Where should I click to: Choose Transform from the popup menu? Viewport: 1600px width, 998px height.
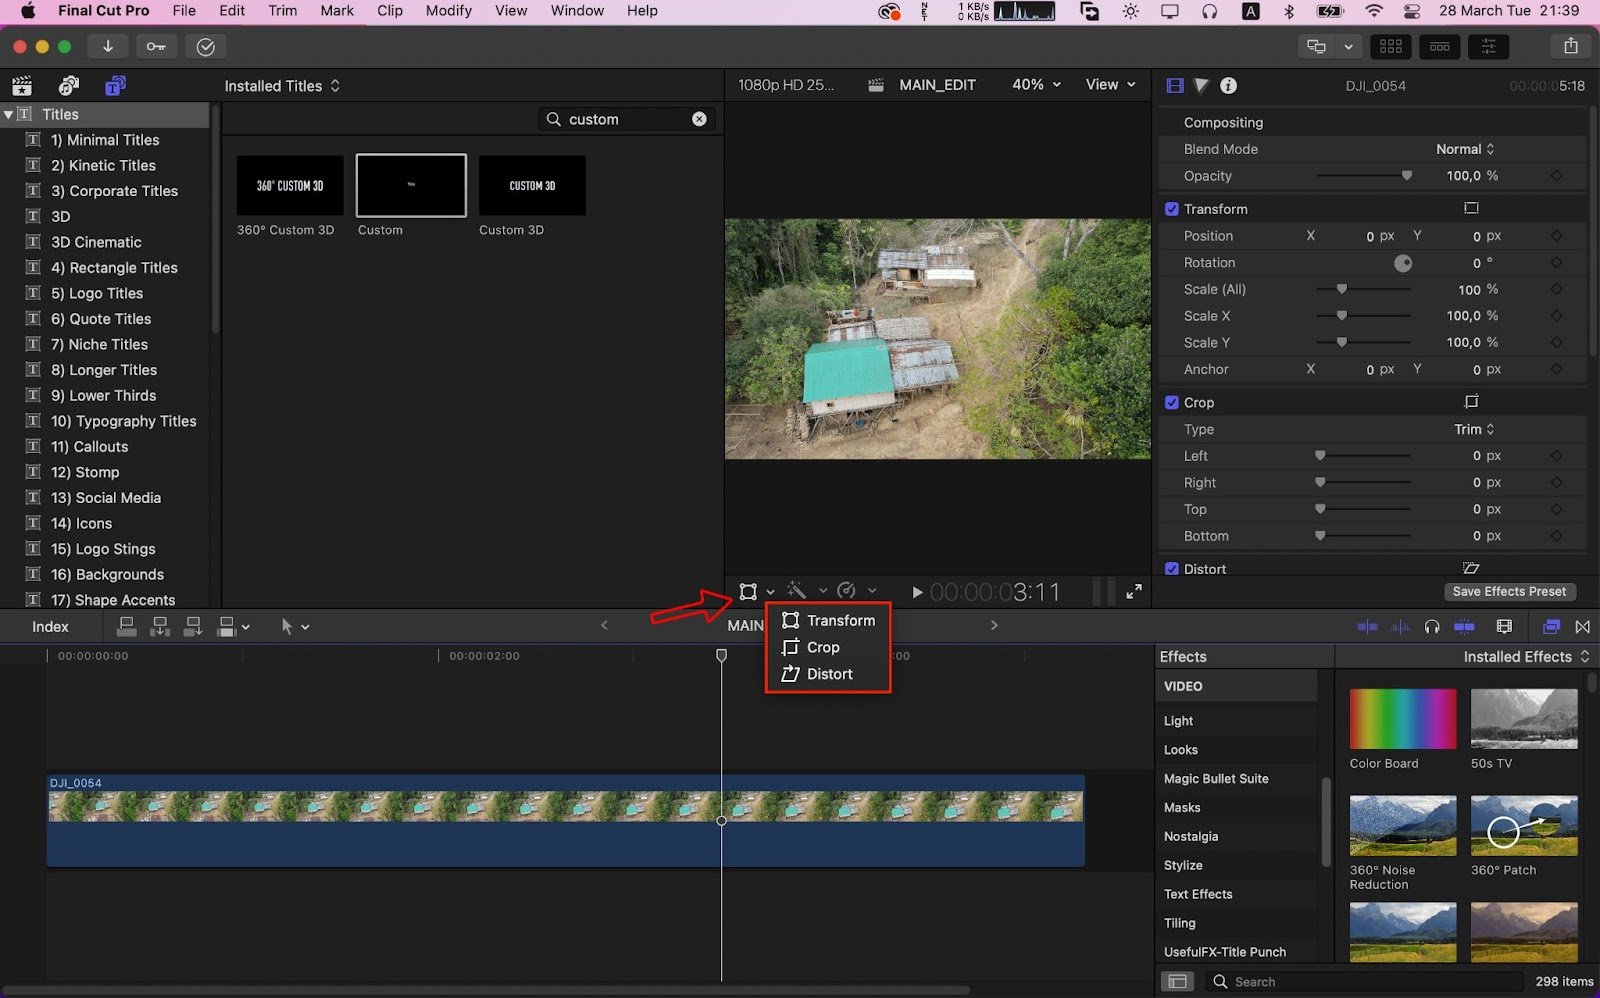(x=828, y=620)
